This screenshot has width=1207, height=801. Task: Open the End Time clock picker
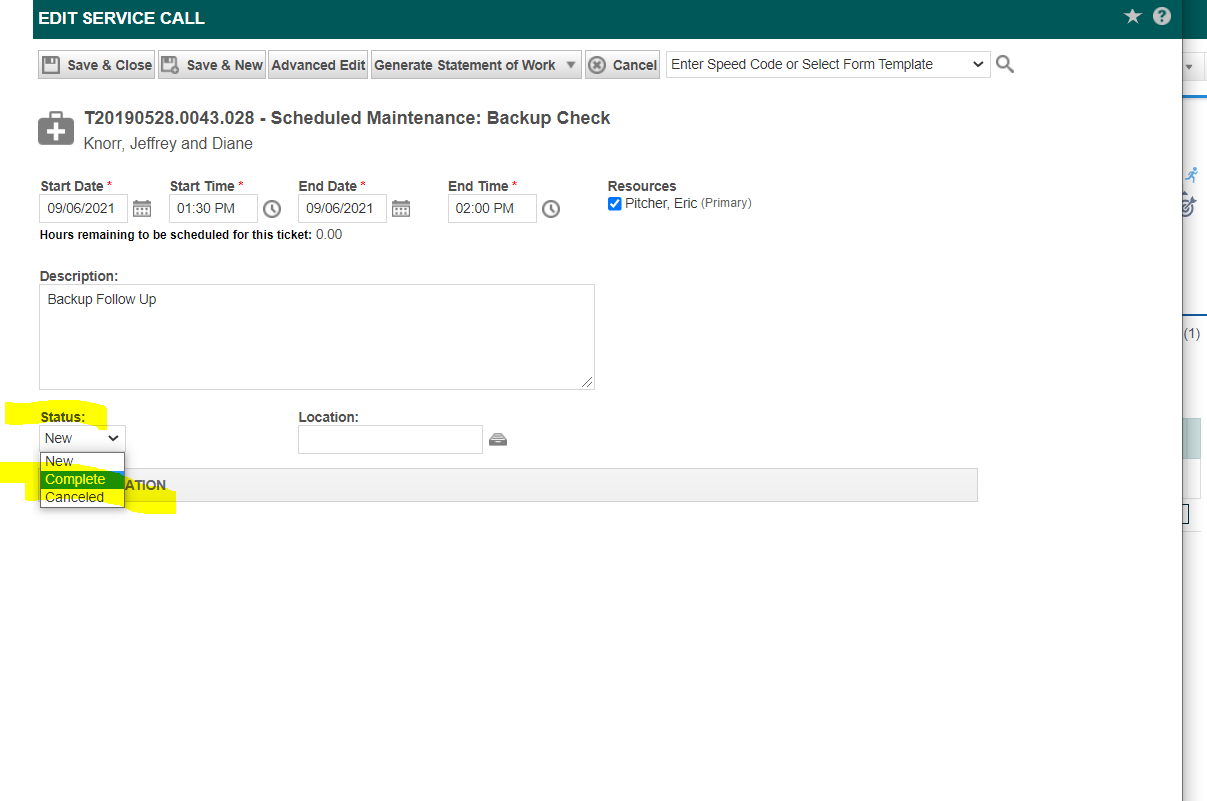point(551,209)
